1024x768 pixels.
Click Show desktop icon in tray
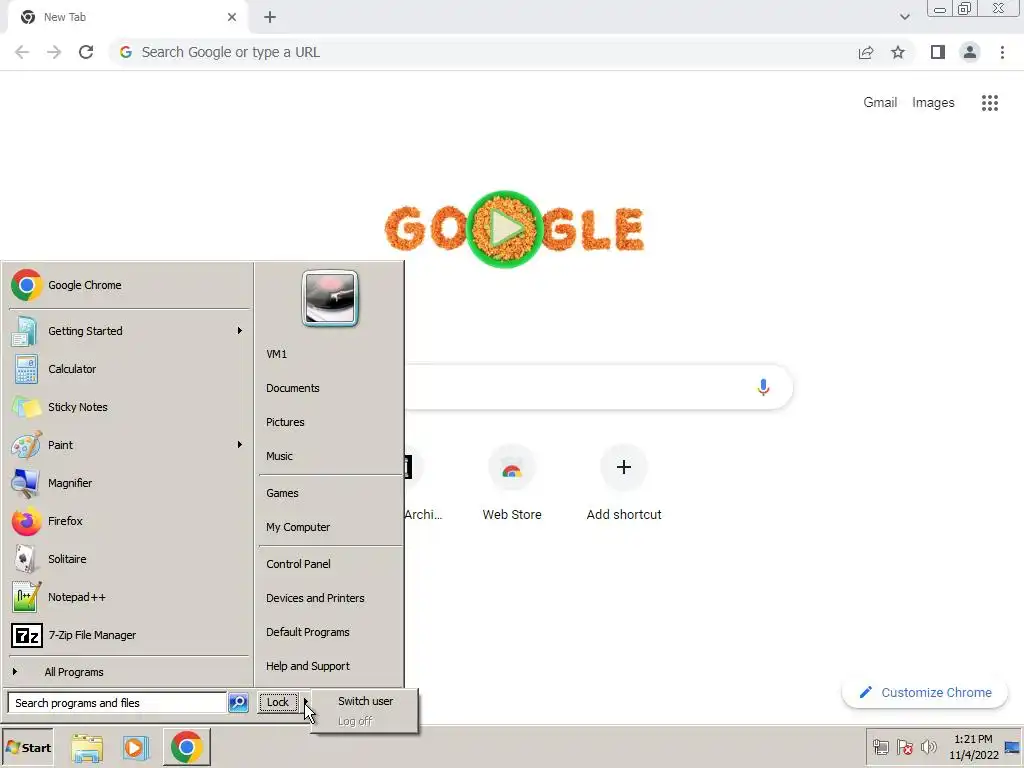click(1013, 748)
